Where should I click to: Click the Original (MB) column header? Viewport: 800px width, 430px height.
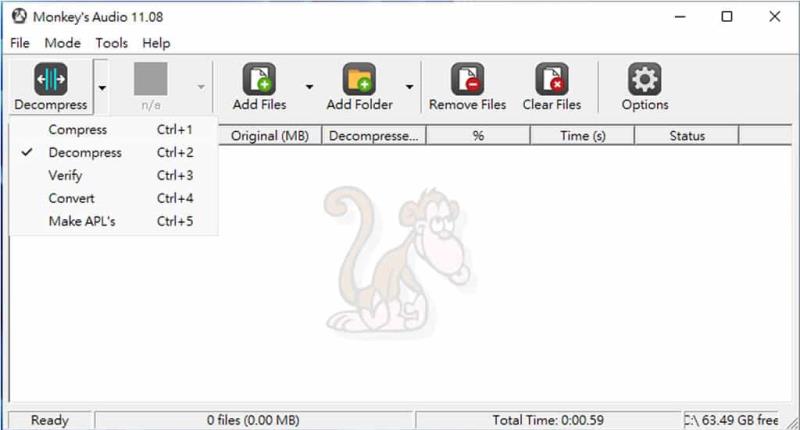270,136
